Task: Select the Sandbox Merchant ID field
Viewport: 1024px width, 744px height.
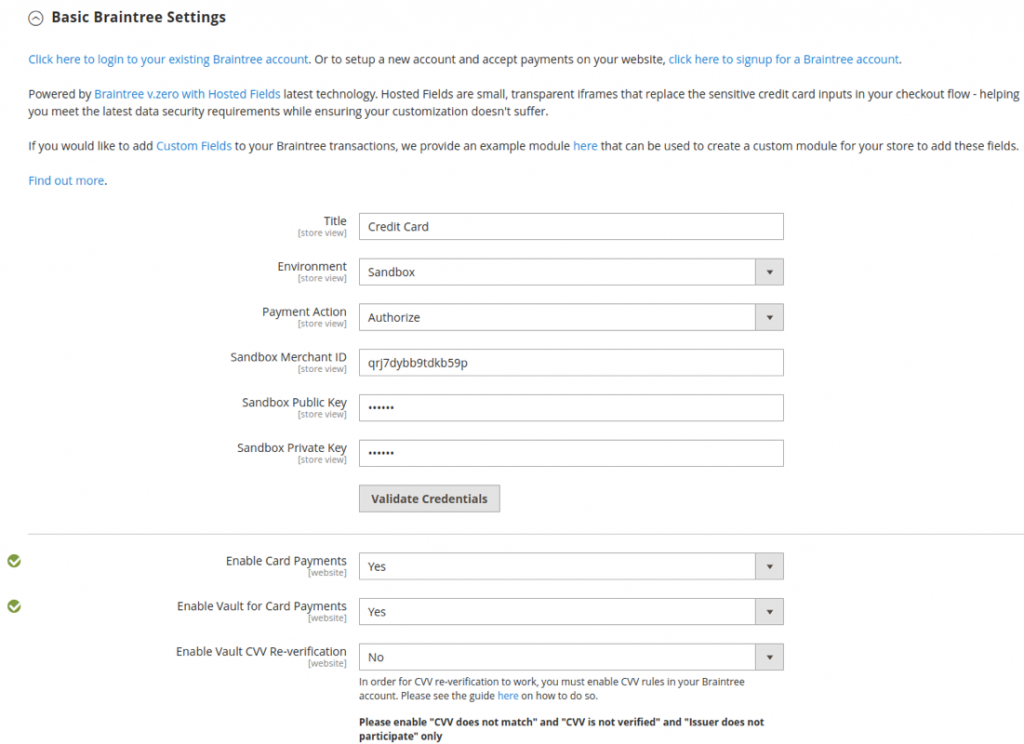Action: click(570, 362)
